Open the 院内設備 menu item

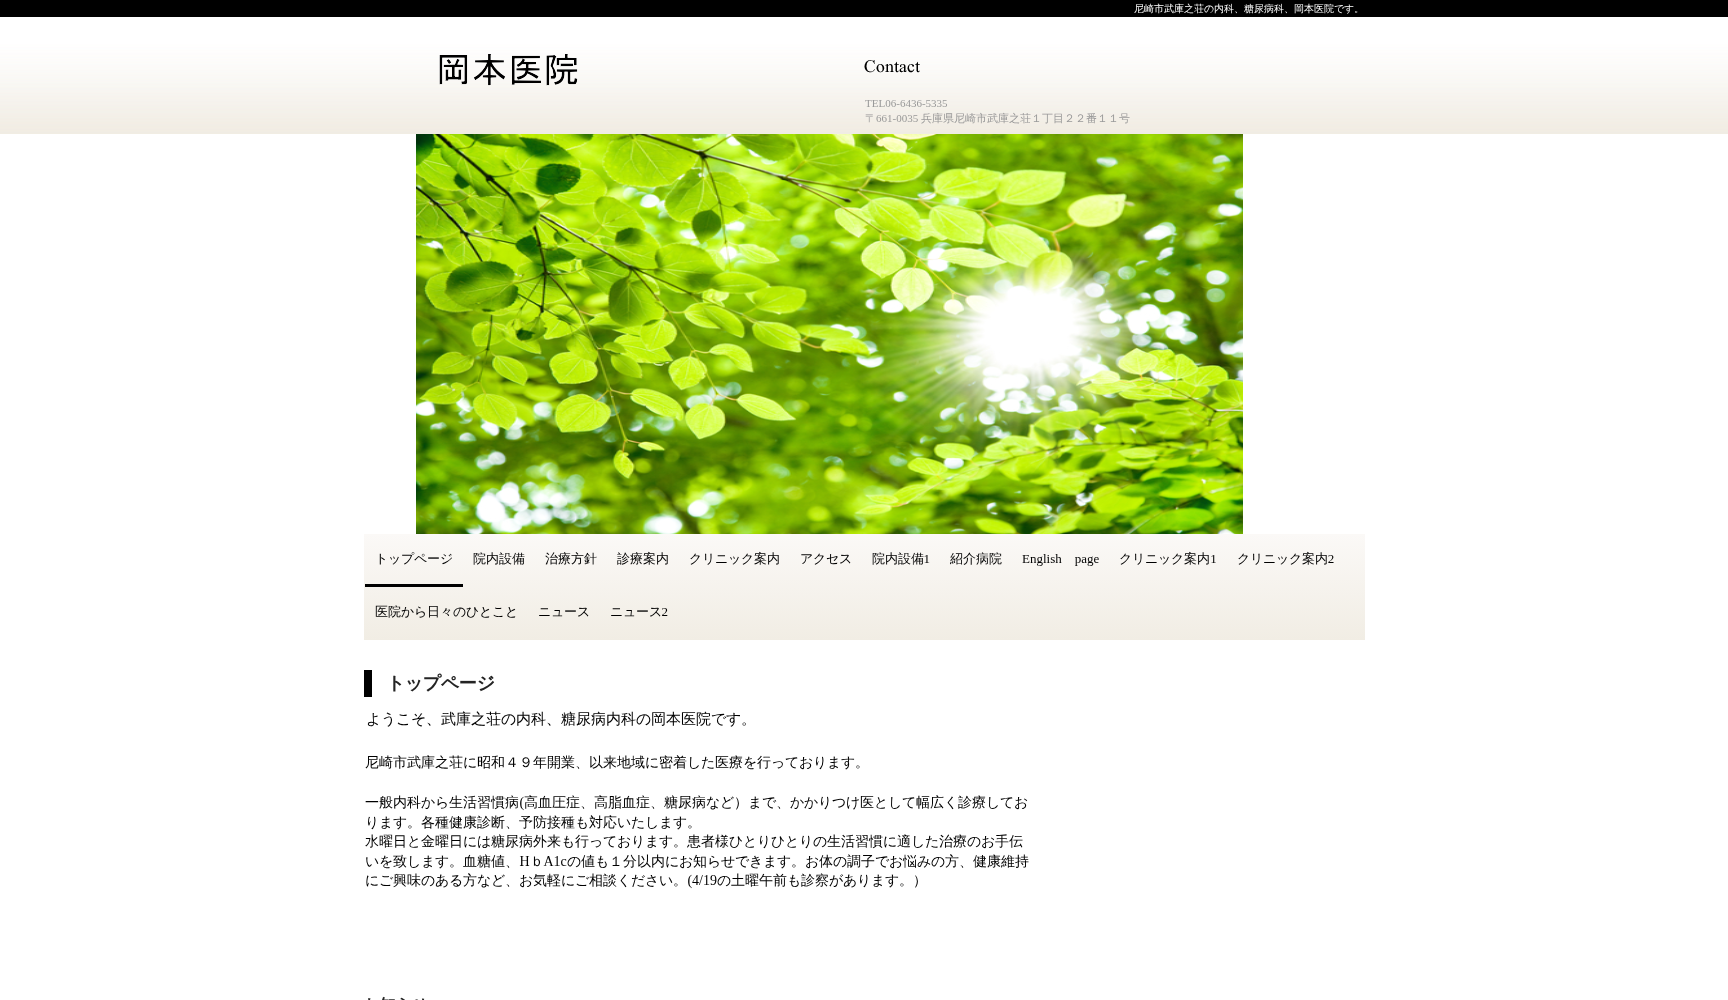click(x=498, y=559)
